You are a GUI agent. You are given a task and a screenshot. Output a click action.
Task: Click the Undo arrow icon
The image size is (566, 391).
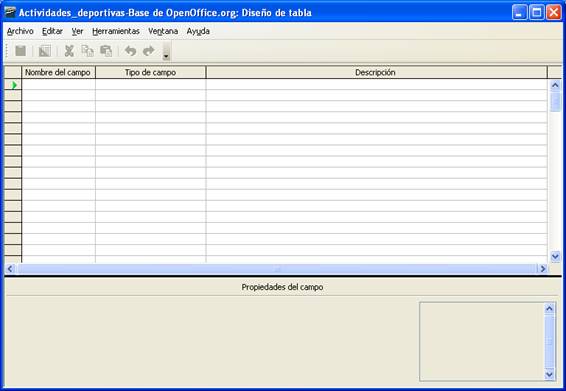[130, 51]
